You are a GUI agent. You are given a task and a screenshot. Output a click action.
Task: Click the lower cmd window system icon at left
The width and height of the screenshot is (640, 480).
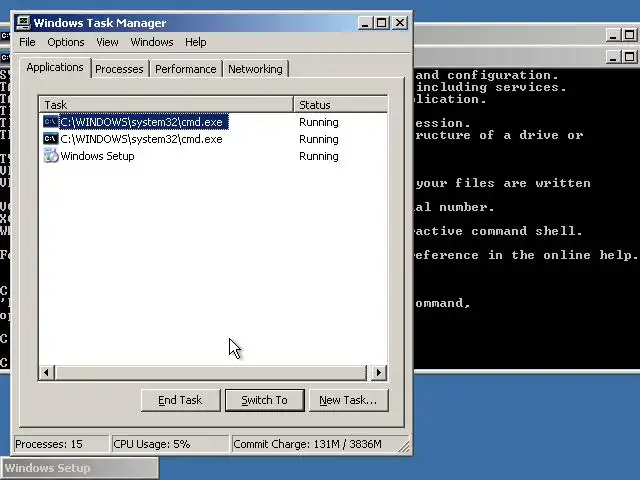coord(5,57)
